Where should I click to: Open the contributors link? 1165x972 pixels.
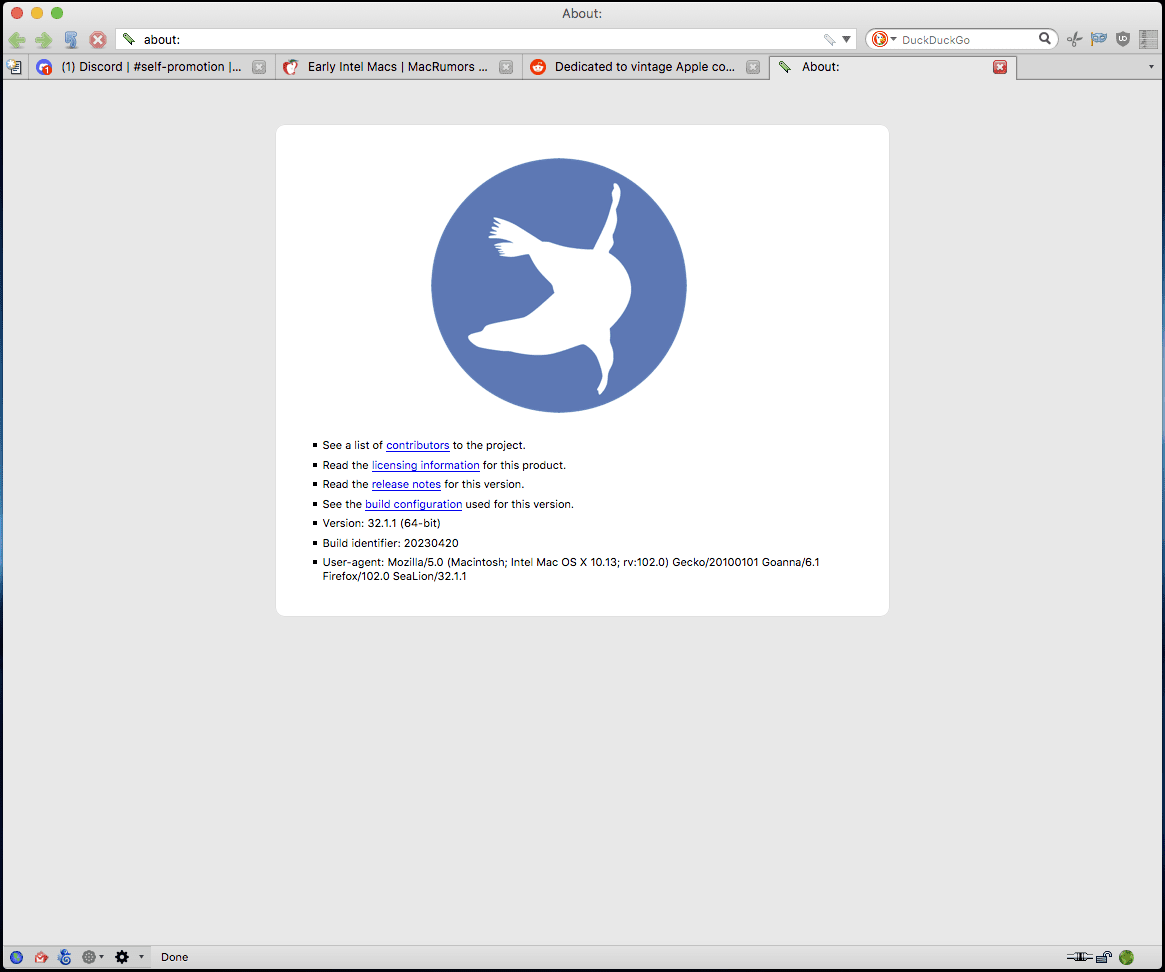point(418,446)
